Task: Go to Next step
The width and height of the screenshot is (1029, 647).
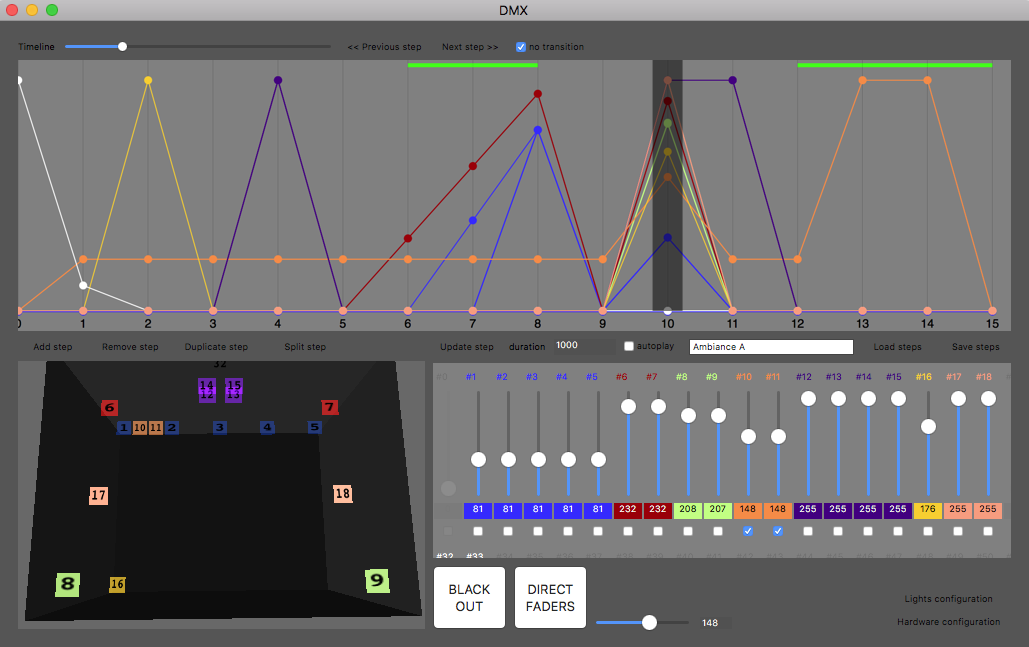Action: click(x=470, y=47)
